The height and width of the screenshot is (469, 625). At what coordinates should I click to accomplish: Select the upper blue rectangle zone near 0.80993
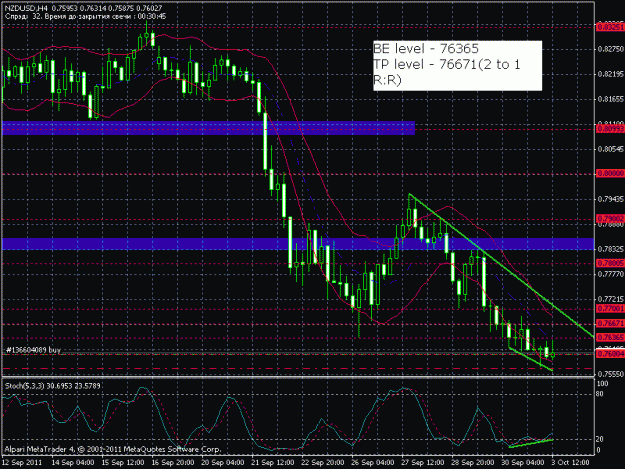tap(208, 128)
